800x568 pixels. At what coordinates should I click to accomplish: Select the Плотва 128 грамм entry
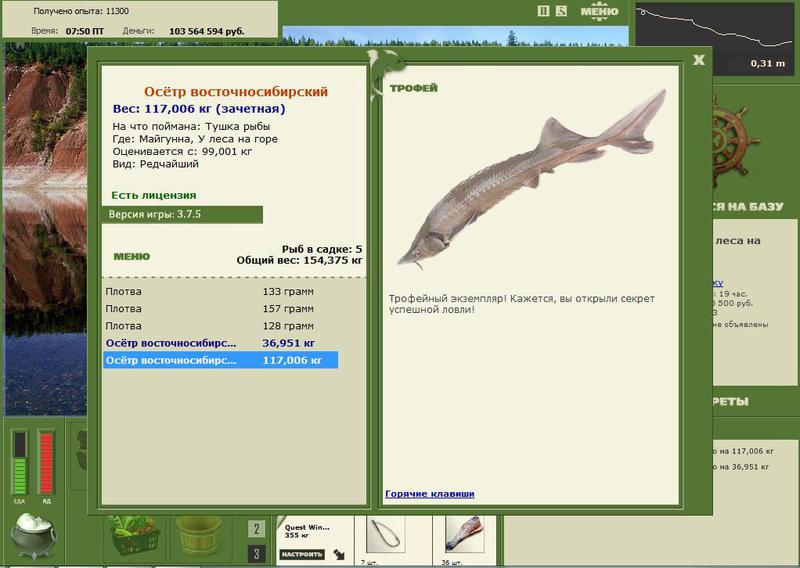pyautogui.click(x=220, y=326)
